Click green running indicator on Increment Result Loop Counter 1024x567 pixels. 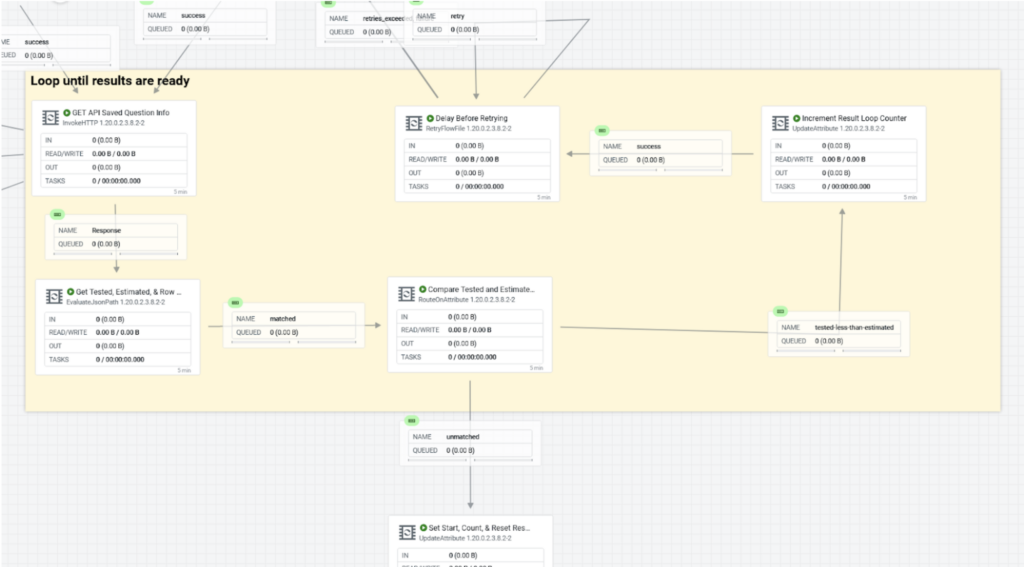point(797,118)
